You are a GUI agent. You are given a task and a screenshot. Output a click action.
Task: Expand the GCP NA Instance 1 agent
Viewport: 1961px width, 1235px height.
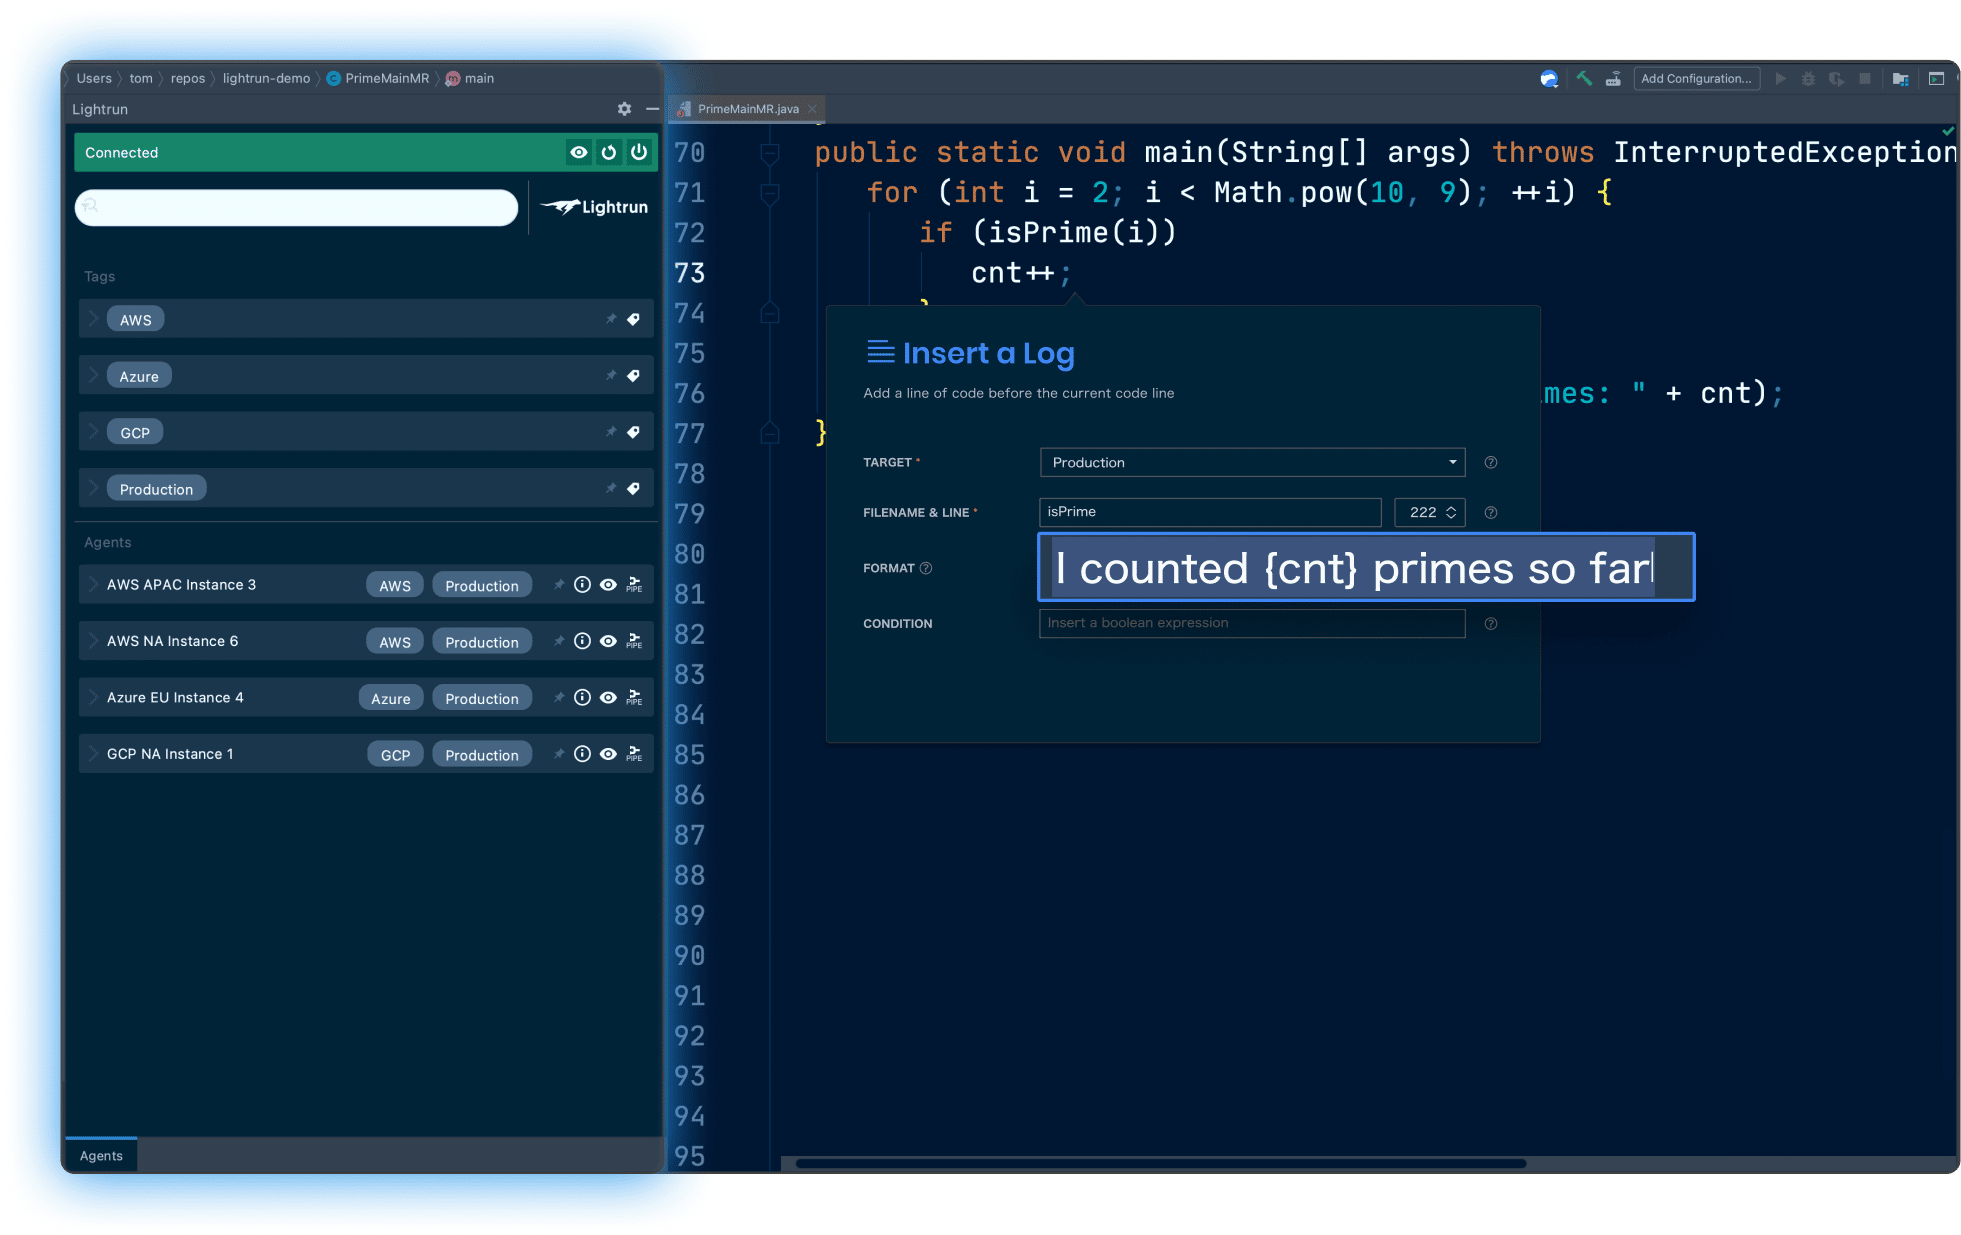(x=93, y=754)
